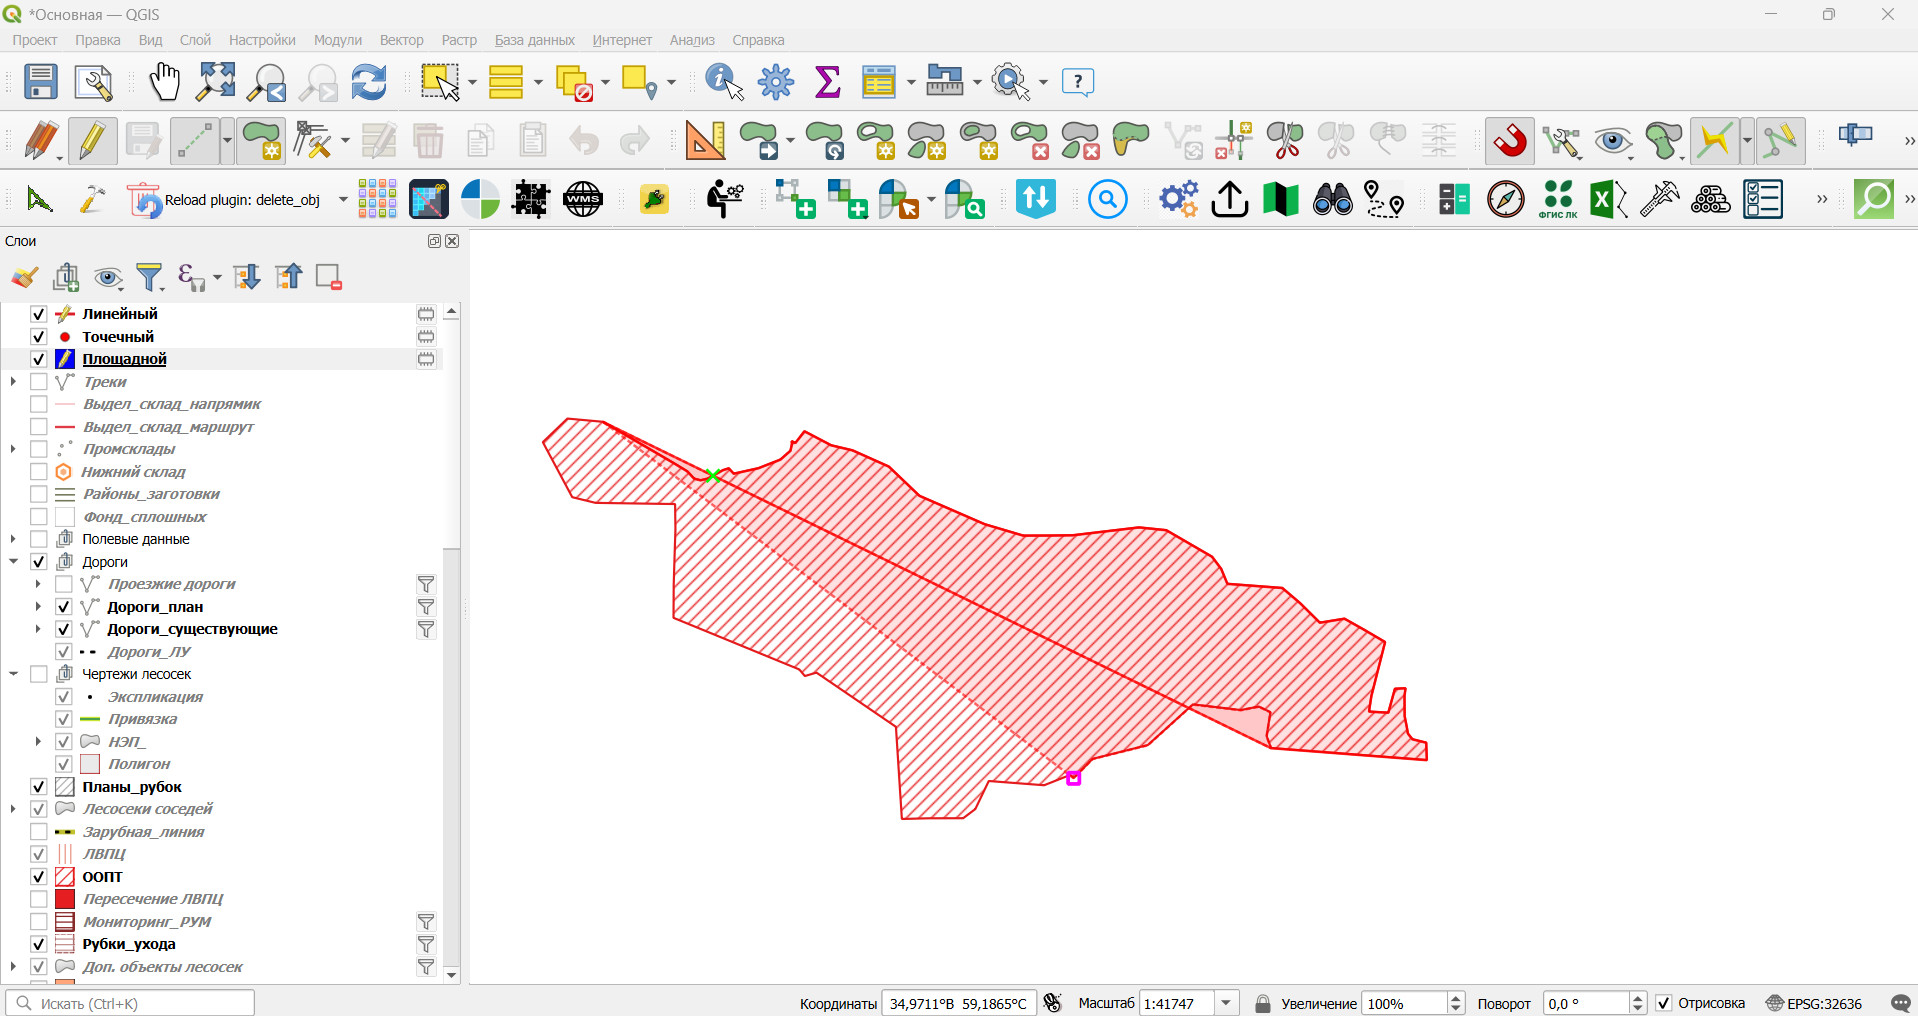Image resolution: width=1918 pixels, height=1016 pixels.
Task: Select the Pan Map hand tool
Action: tap(164, 82)
